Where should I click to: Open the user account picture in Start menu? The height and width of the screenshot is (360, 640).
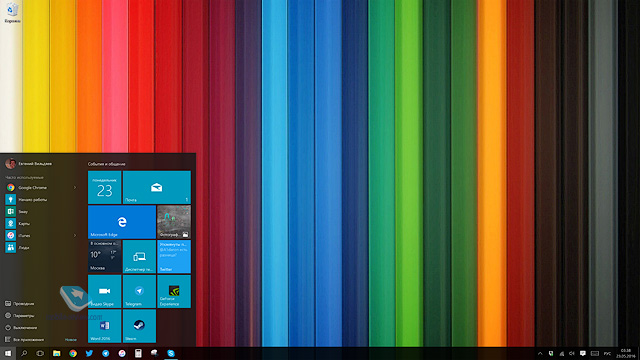[10, 164]
